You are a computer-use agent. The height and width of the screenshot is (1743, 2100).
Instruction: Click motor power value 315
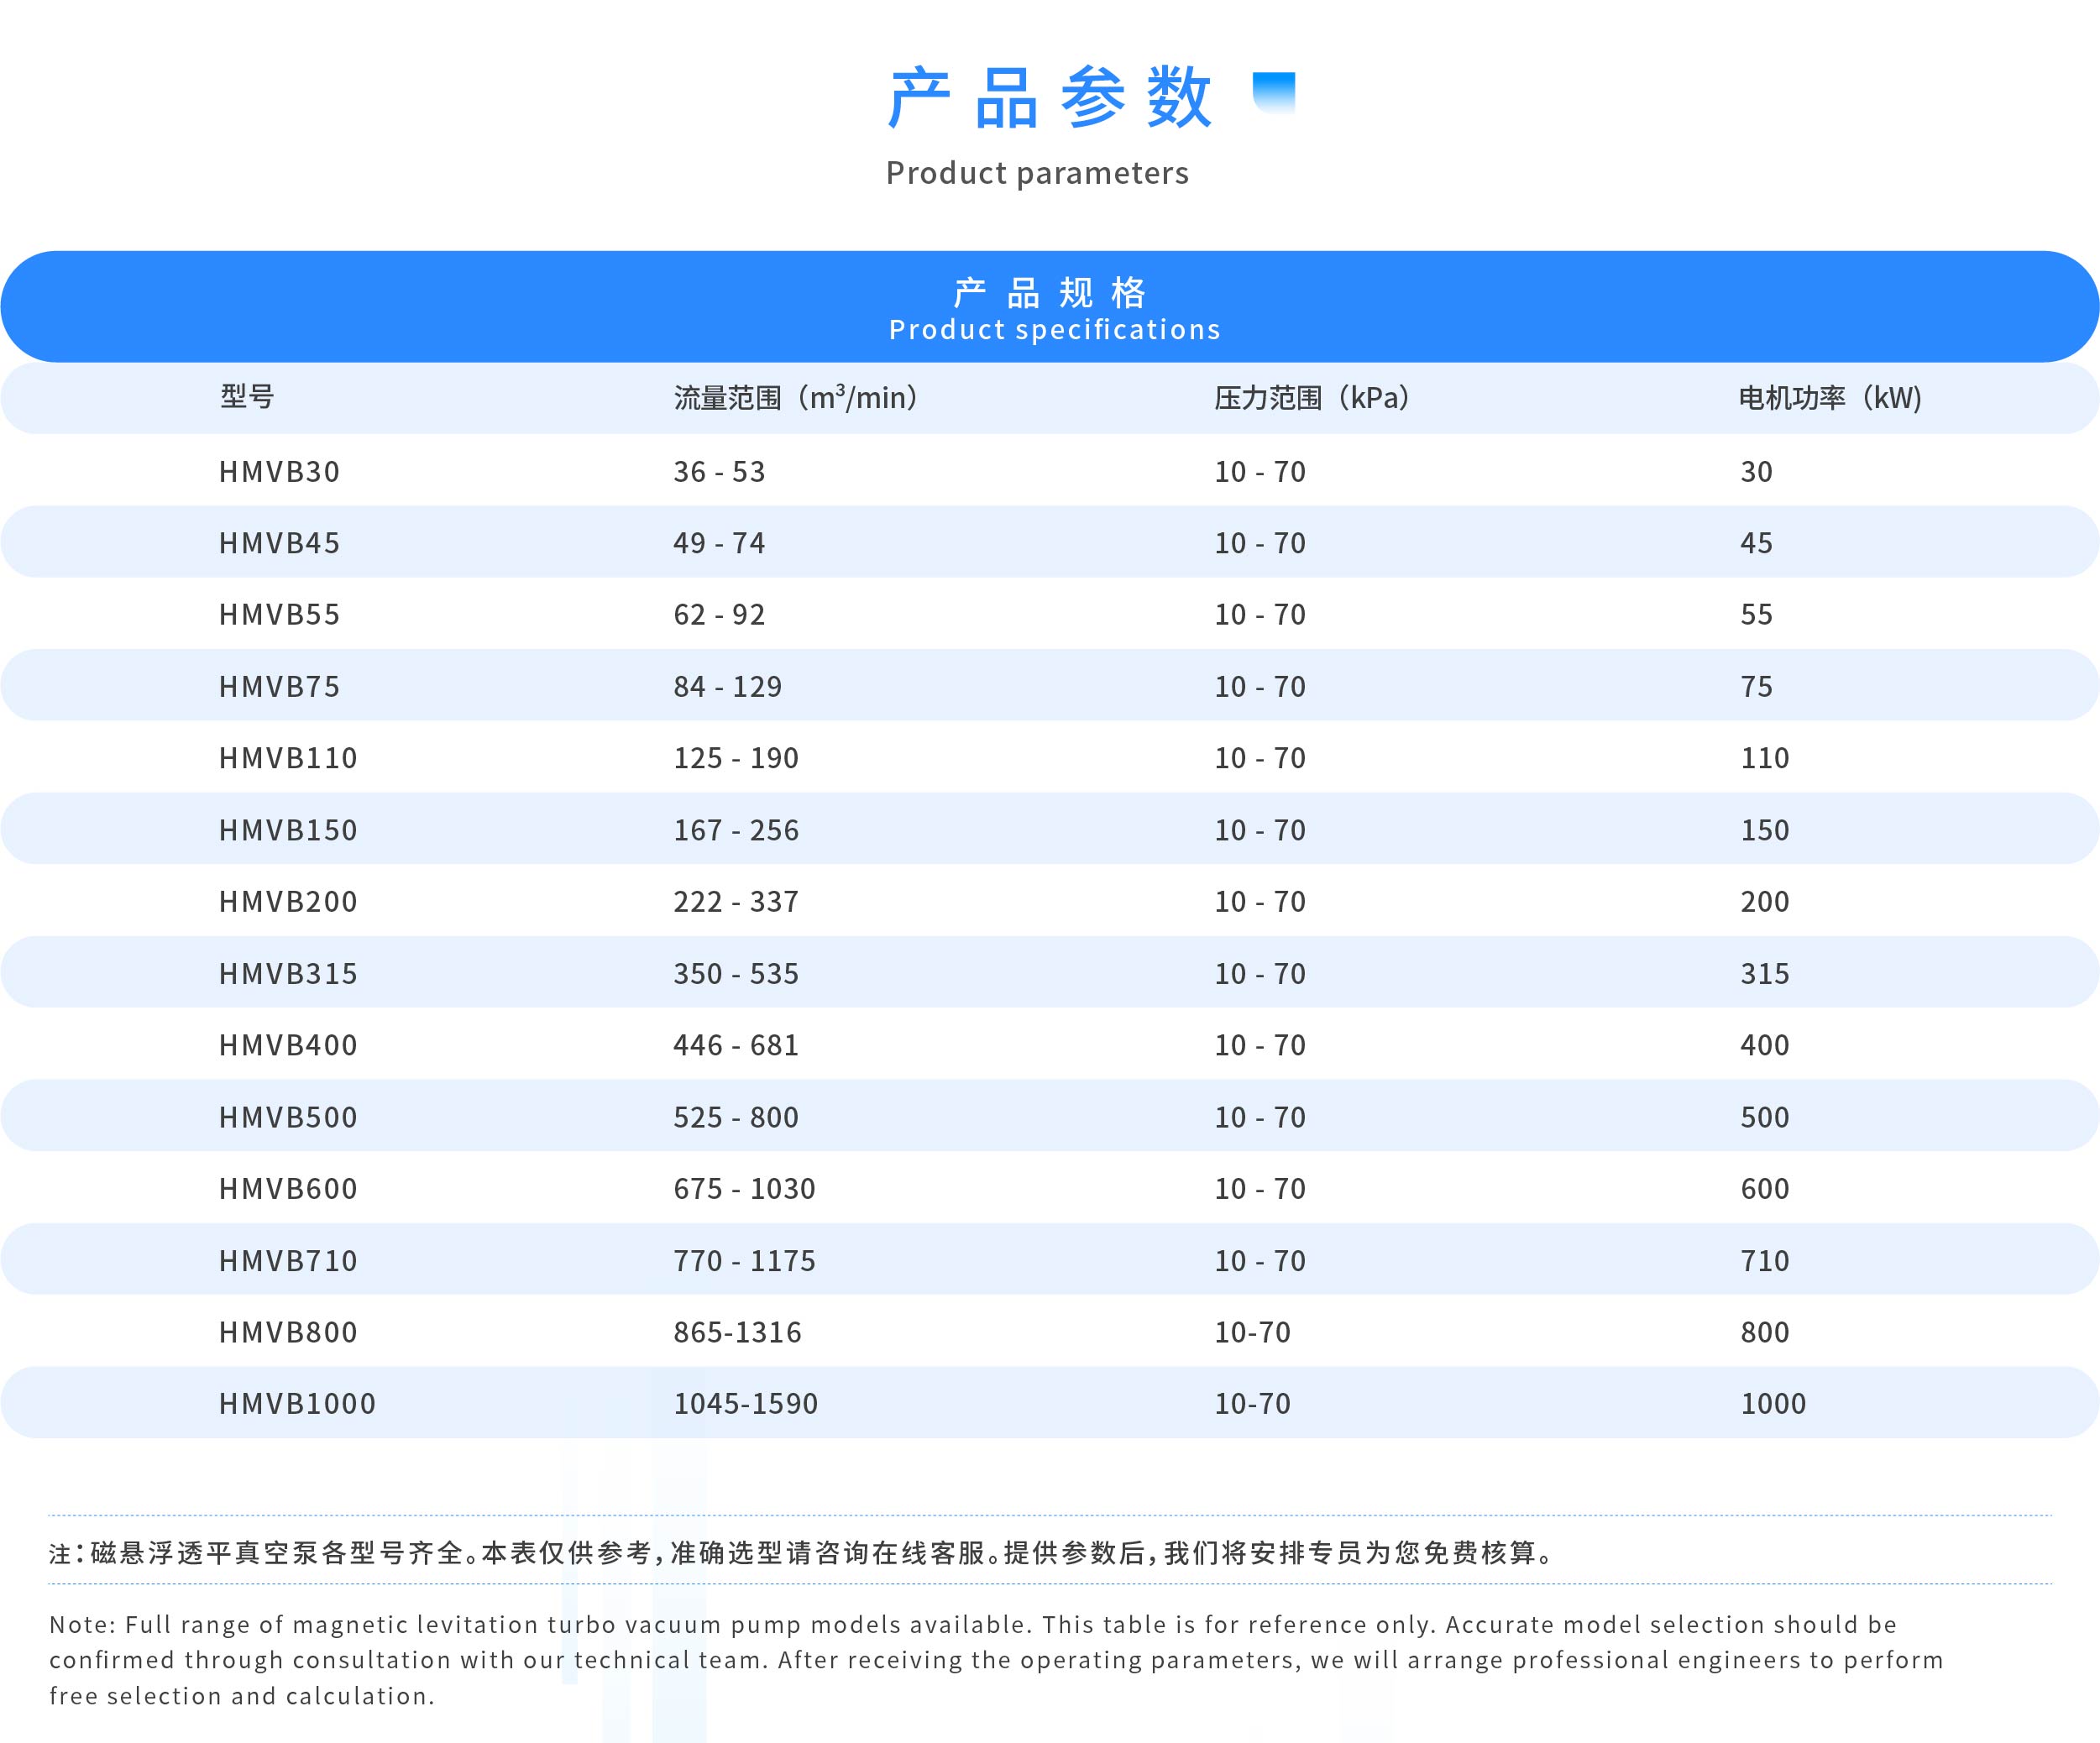[x=1765, y=973]
